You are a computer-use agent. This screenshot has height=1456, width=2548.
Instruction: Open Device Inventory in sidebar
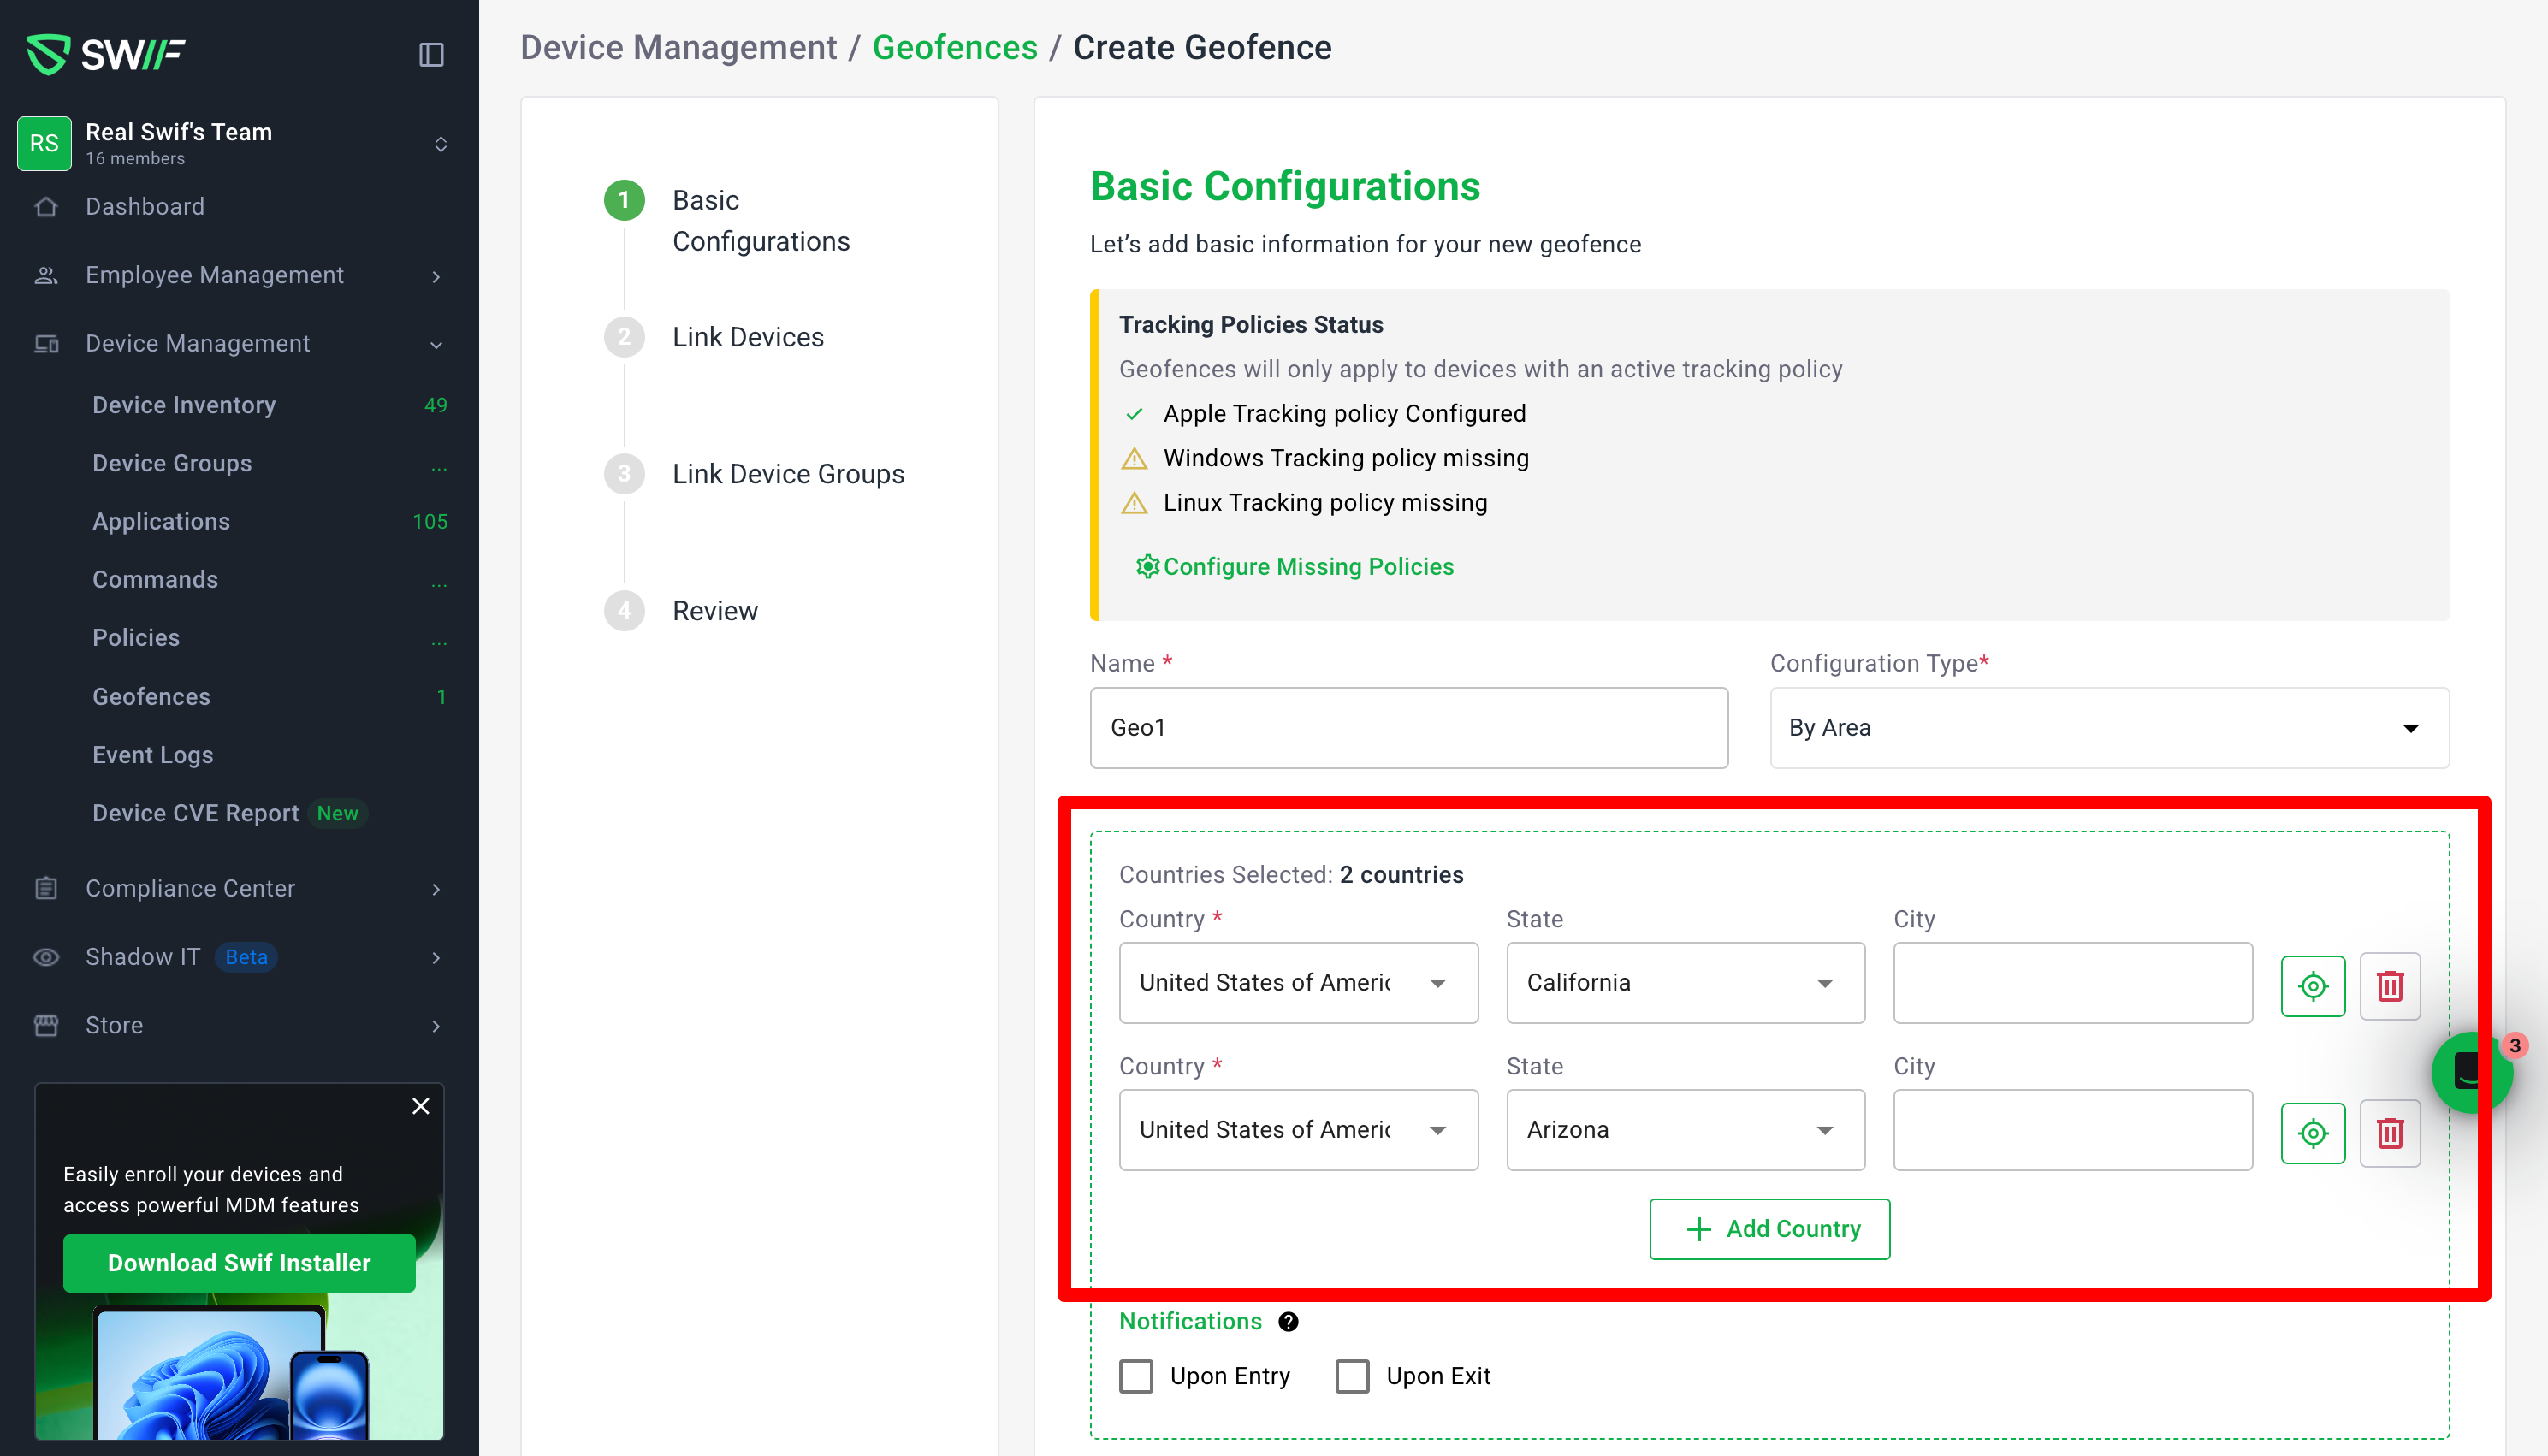pyautogui.click(x=184, y=405)
